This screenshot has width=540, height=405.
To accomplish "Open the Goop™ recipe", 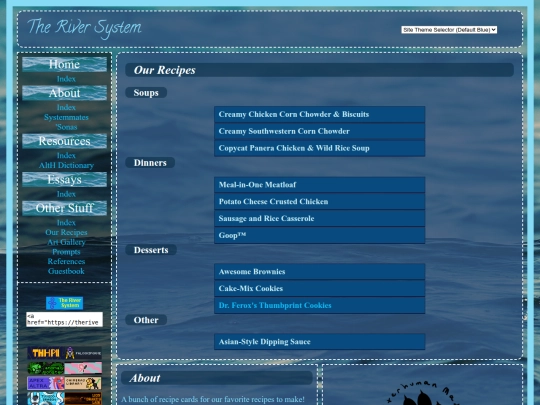I will click(x=320, y=235).
